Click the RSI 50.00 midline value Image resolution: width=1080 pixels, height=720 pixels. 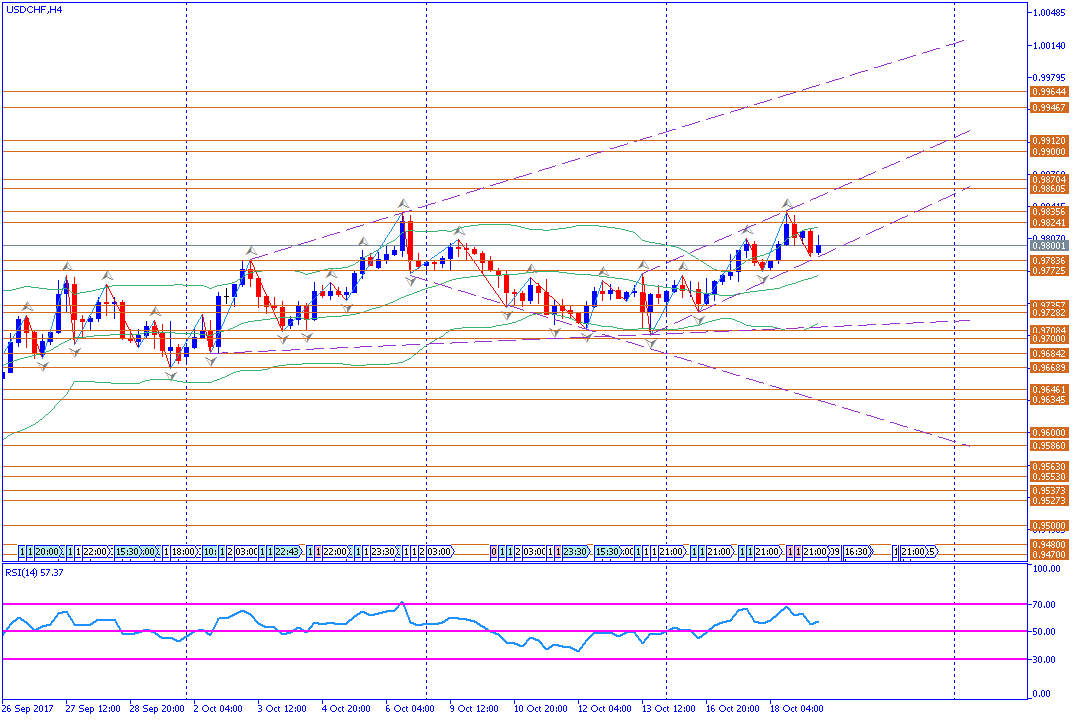click(x=1045, y=632)
